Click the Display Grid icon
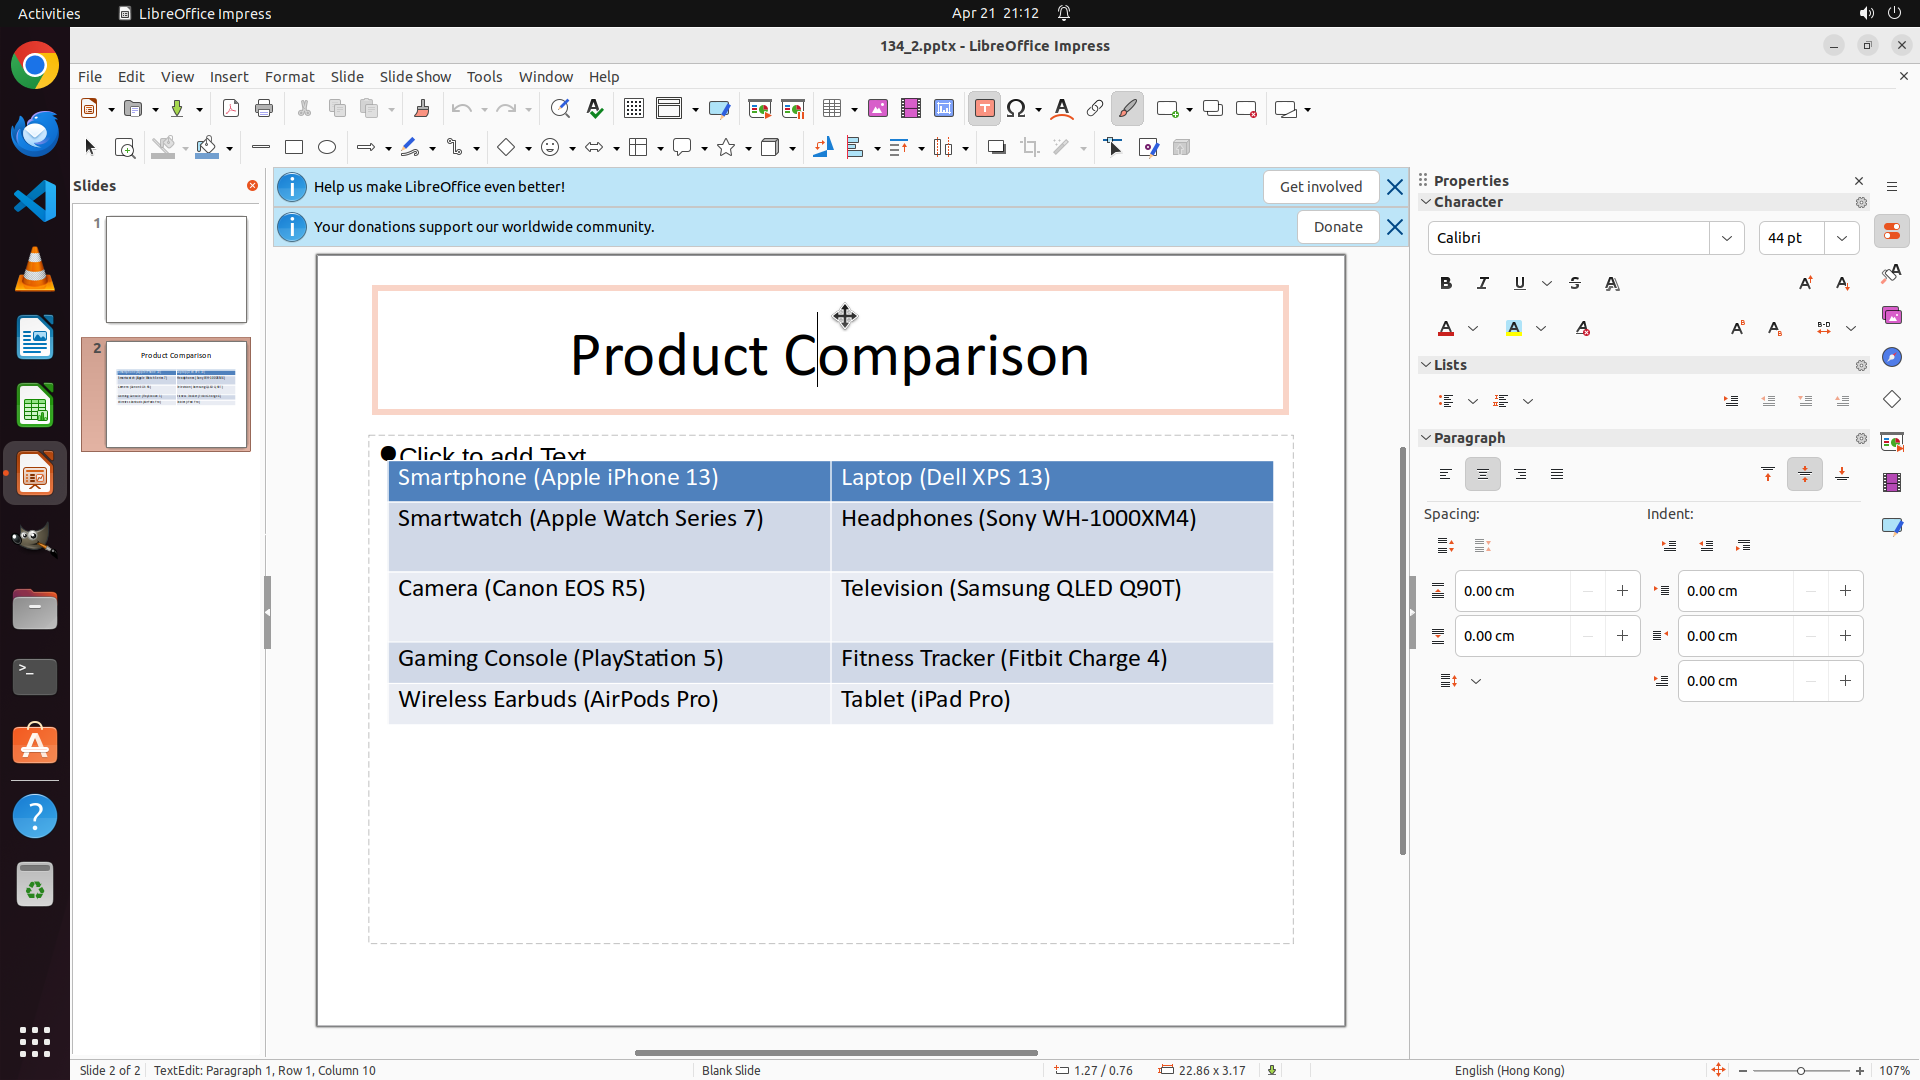 (634, 109)
